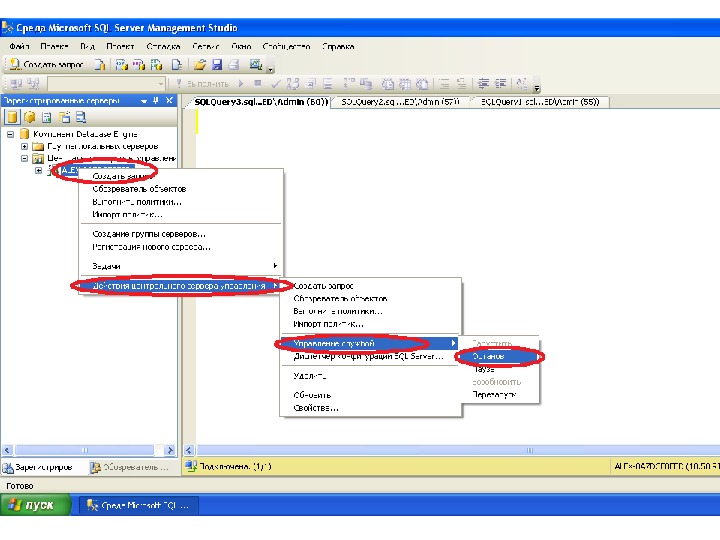Open the Справка menu
720x540 pixels.
(x=338, y=46)
